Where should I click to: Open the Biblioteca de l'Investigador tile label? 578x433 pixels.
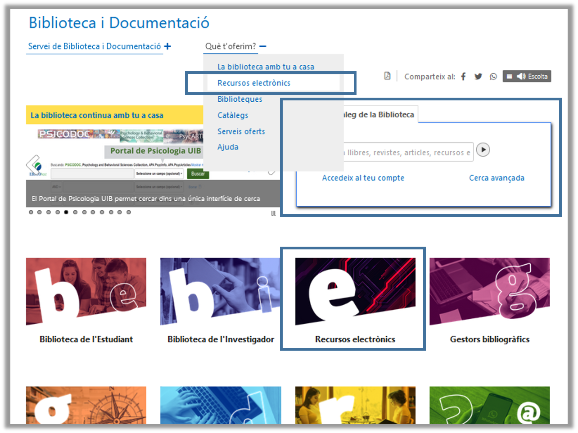click(x=220, y=339)
